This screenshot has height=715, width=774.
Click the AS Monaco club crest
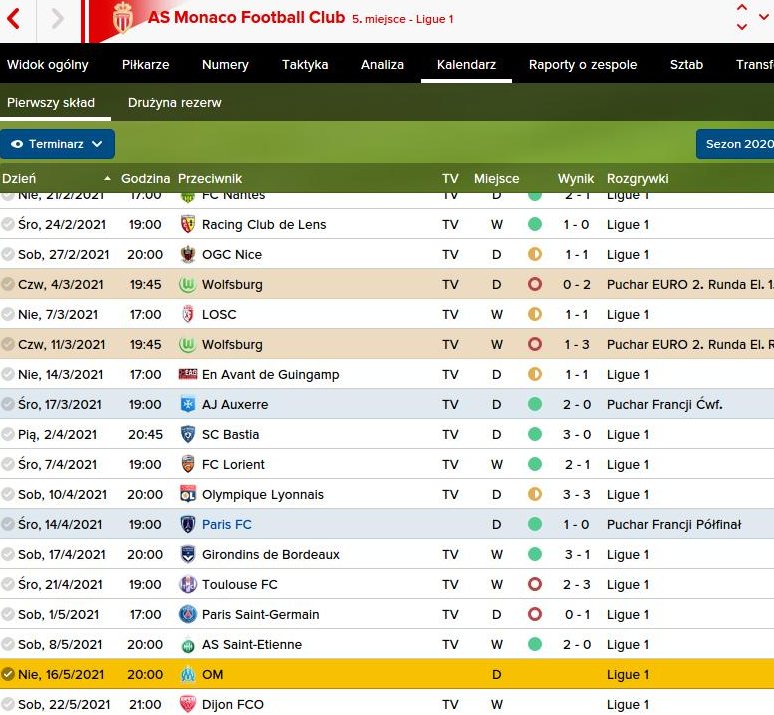coord(123,18)
